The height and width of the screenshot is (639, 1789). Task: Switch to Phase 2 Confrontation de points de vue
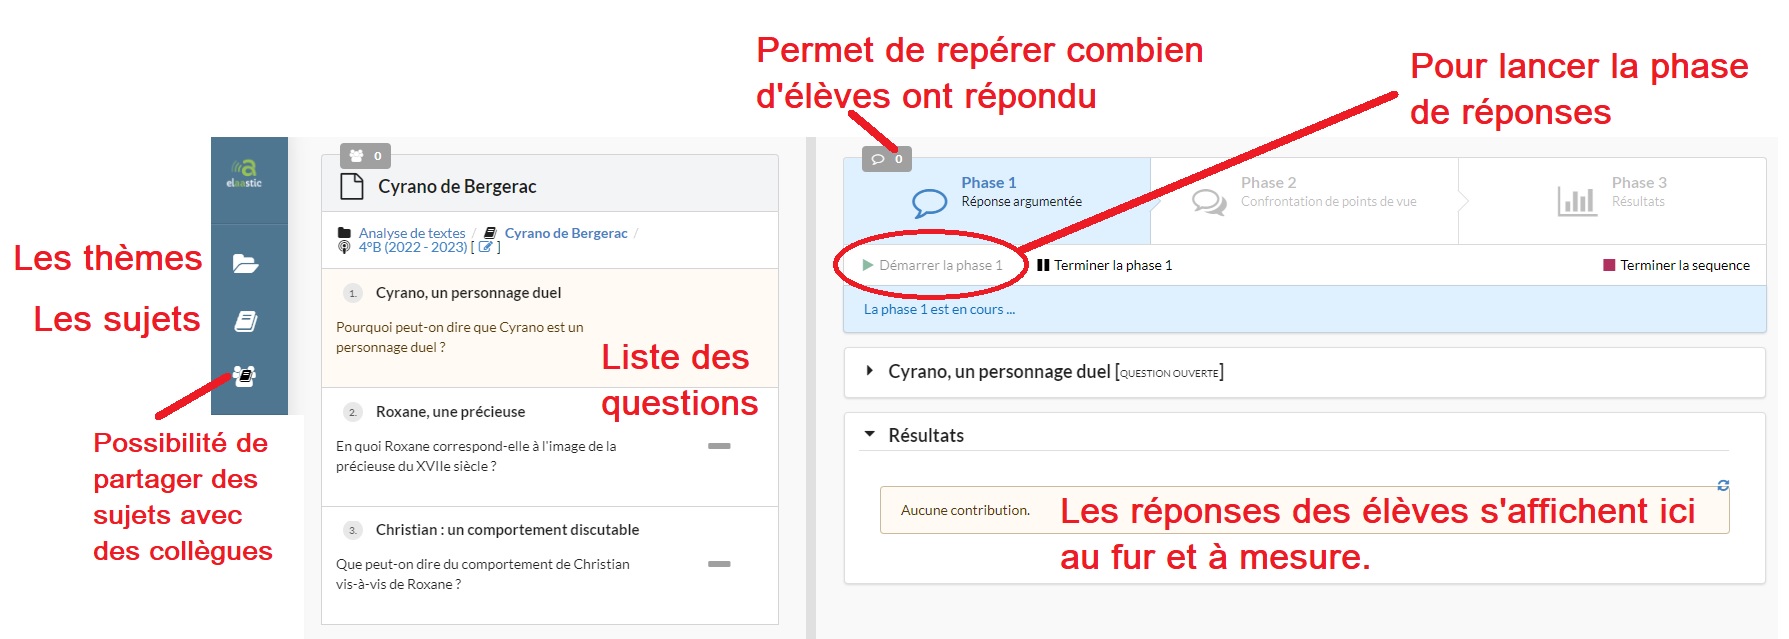[x=1304, y=201]
